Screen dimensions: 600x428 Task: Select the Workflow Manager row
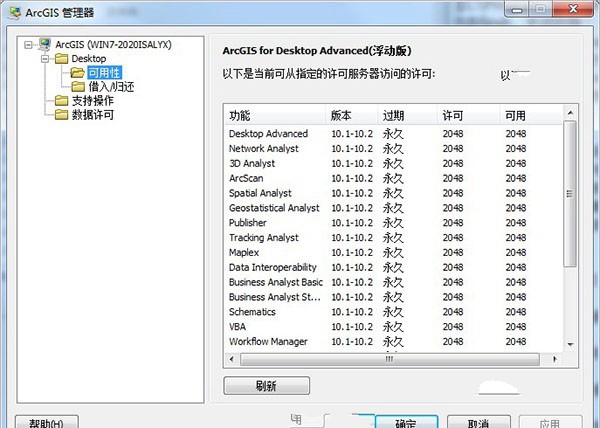[393, 342]
